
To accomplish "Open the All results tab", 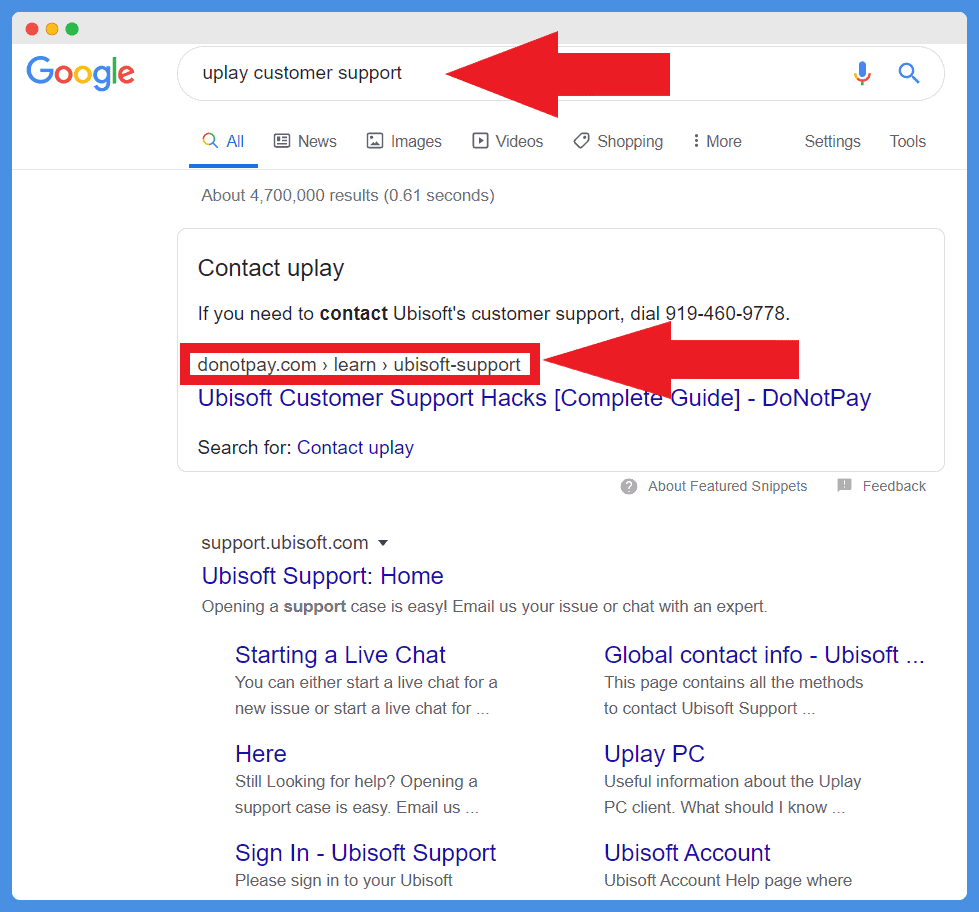I will [x=224, y=141].
